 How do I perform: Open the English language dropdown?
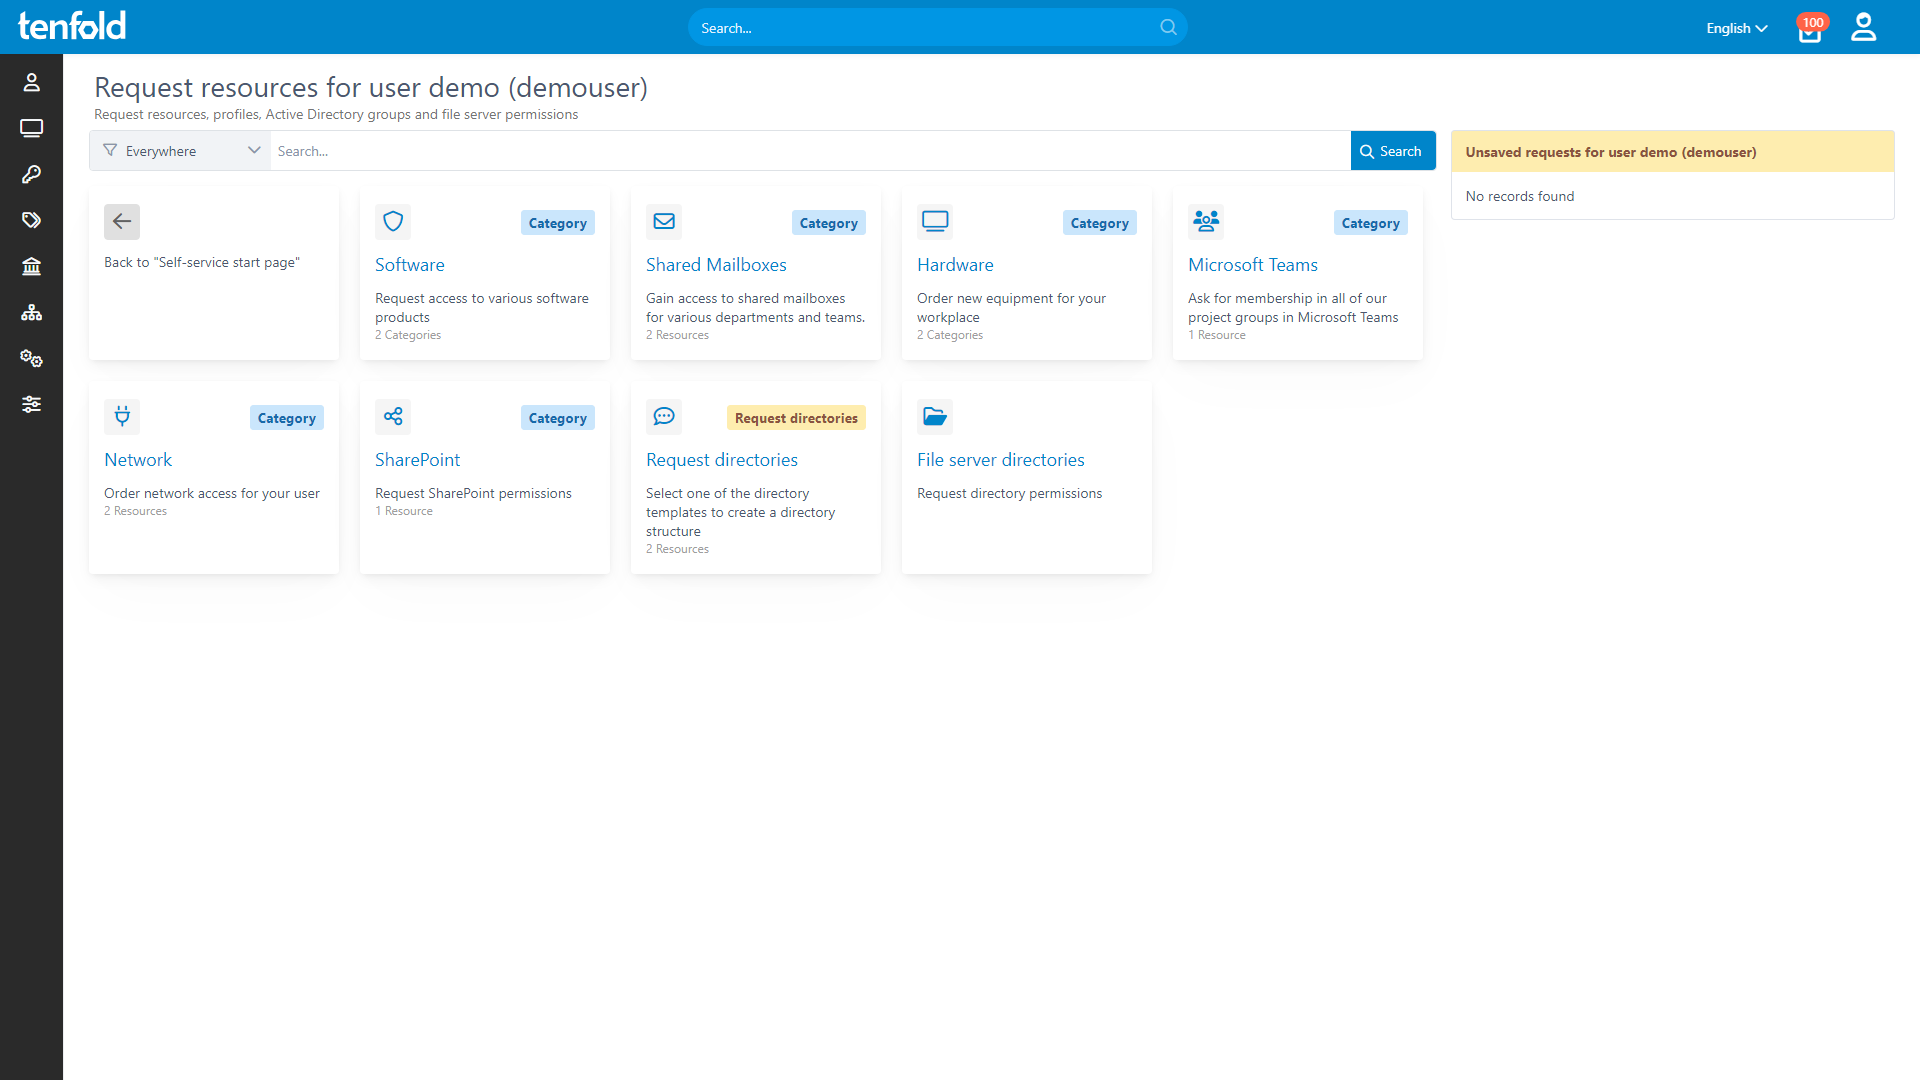tap(1736, 28)
